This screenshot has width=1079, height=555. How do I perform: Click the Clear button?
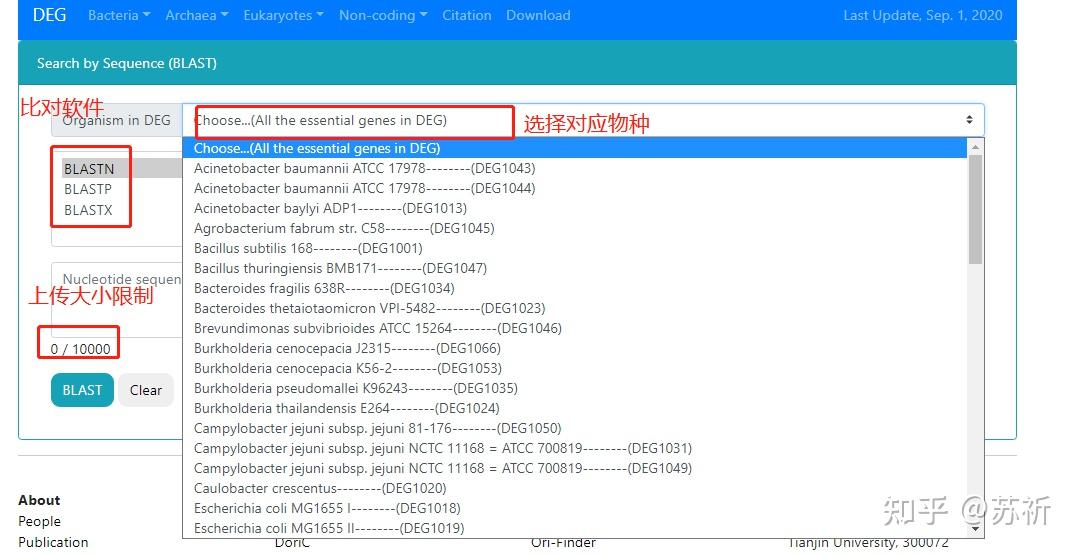click(146, 390)
